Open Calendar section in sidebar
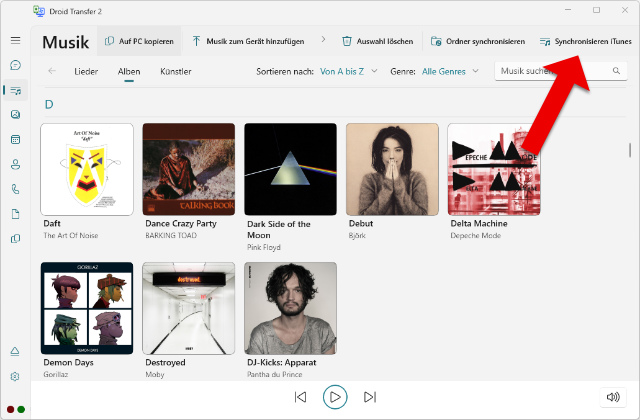This screenshot has width=640, height=420. 16,140
